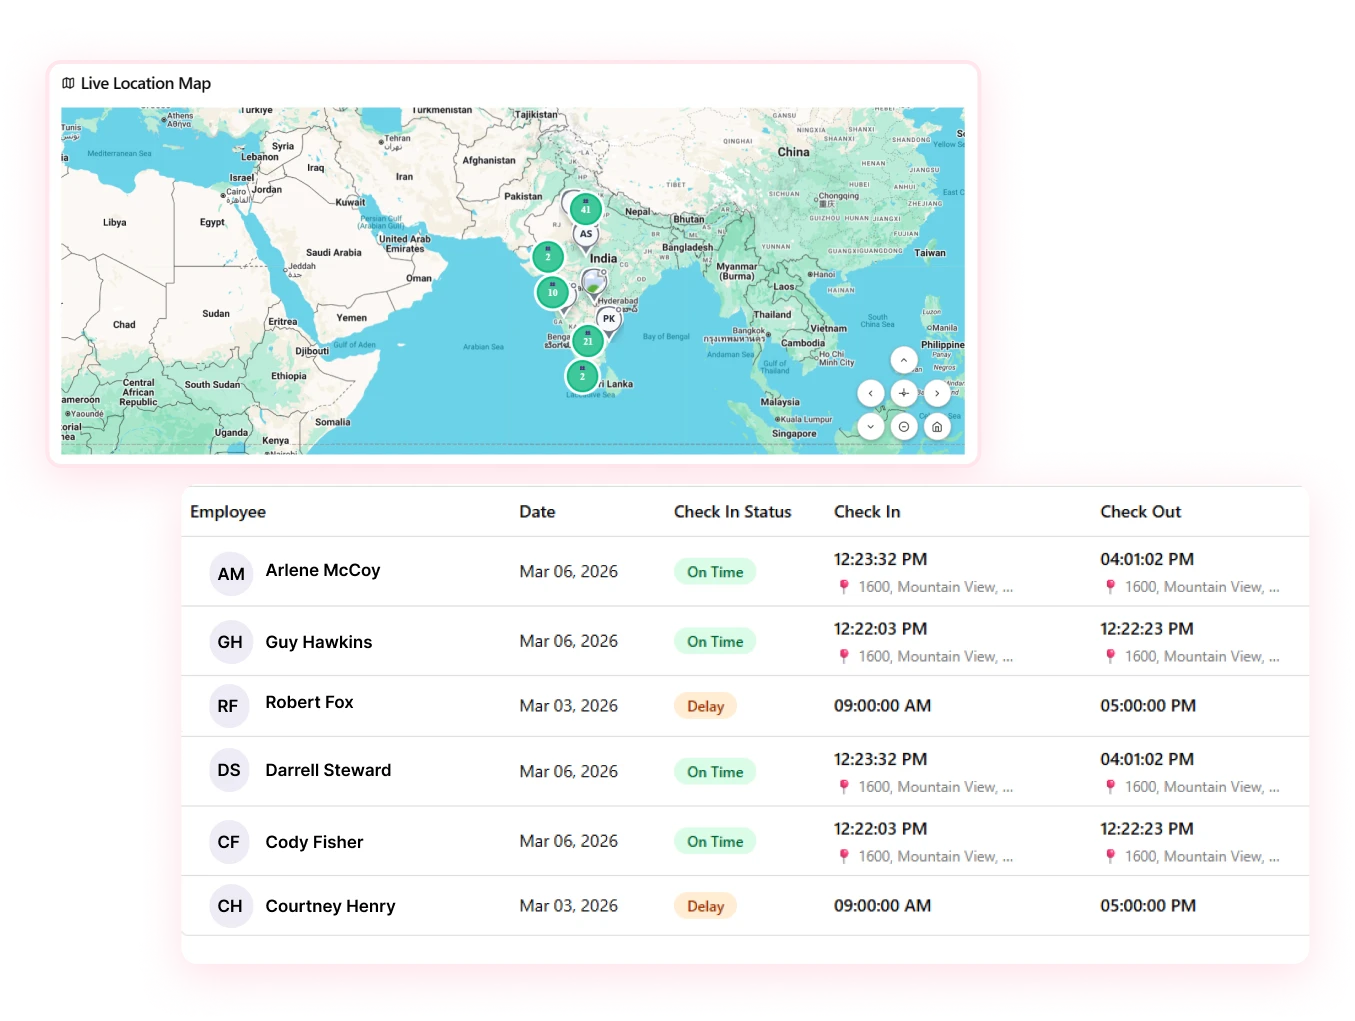Select the PK marker pin on the map

(x=608, y=318)
